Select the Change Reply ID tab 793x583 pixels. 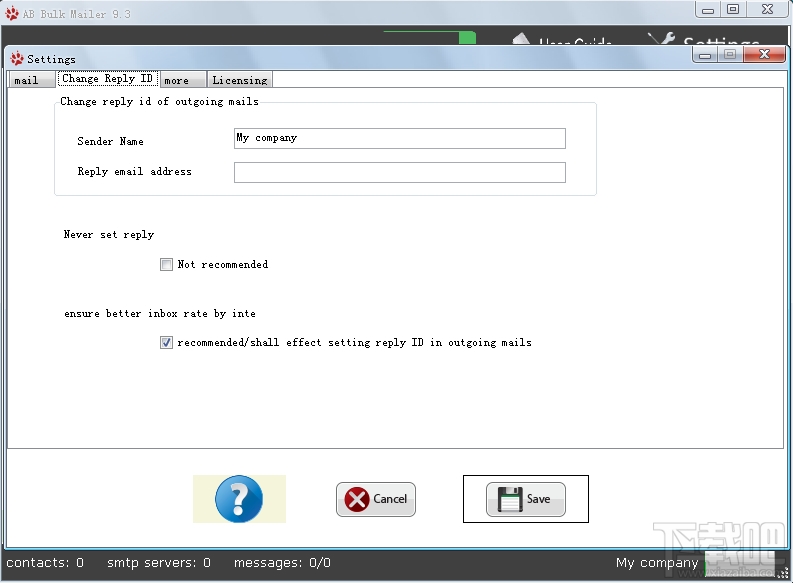coord(107,78)
